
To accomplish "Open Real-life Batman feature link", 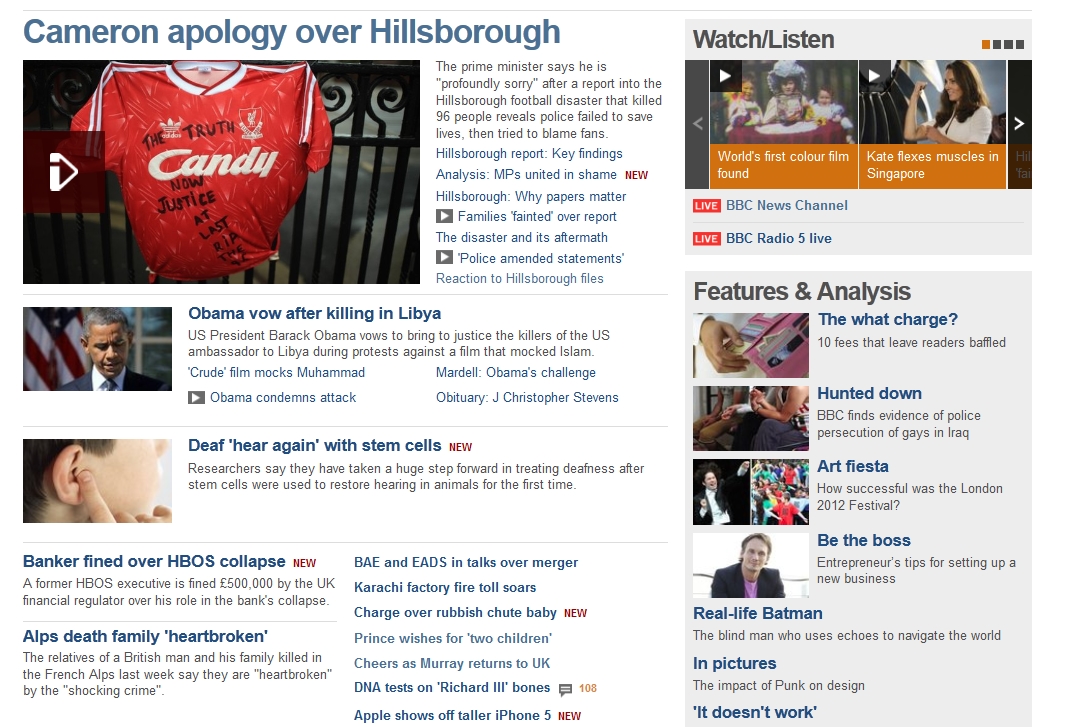I will pyautogui.click(x=757, y=613).
